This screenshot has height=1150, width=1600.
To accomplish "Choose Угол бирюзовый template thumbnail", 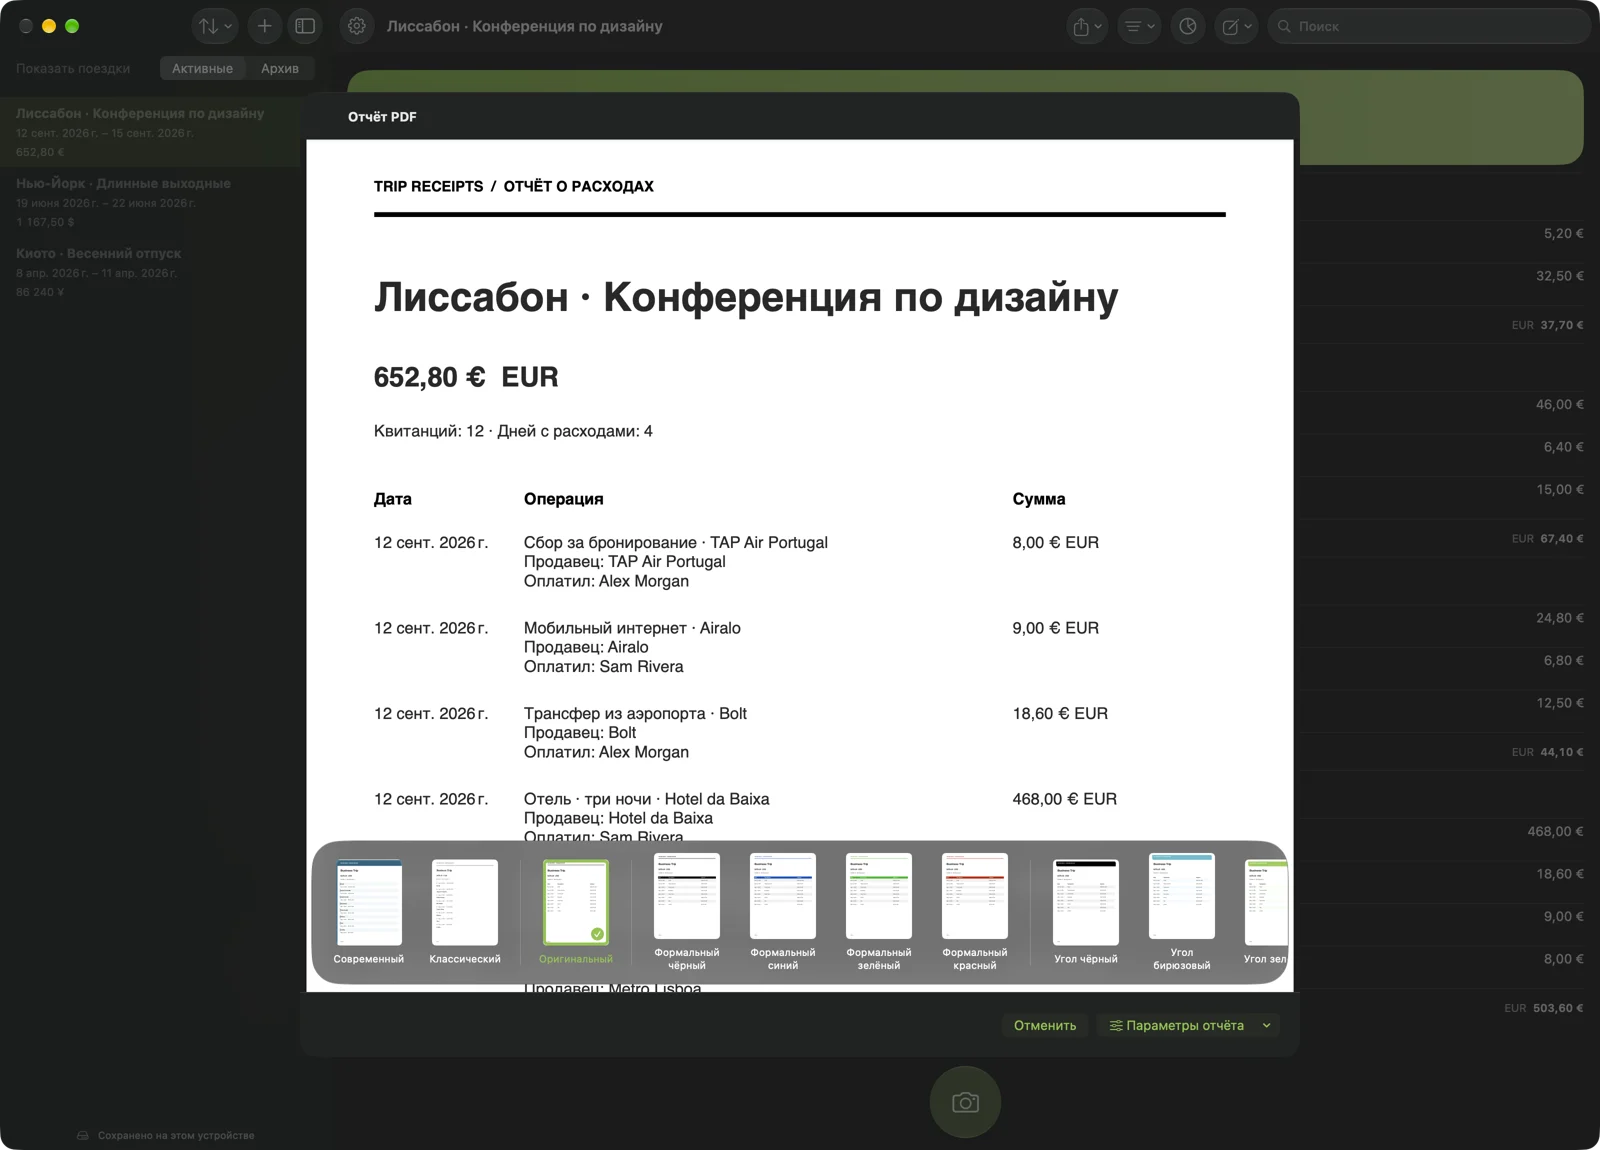I will [x=1182, y=896].
